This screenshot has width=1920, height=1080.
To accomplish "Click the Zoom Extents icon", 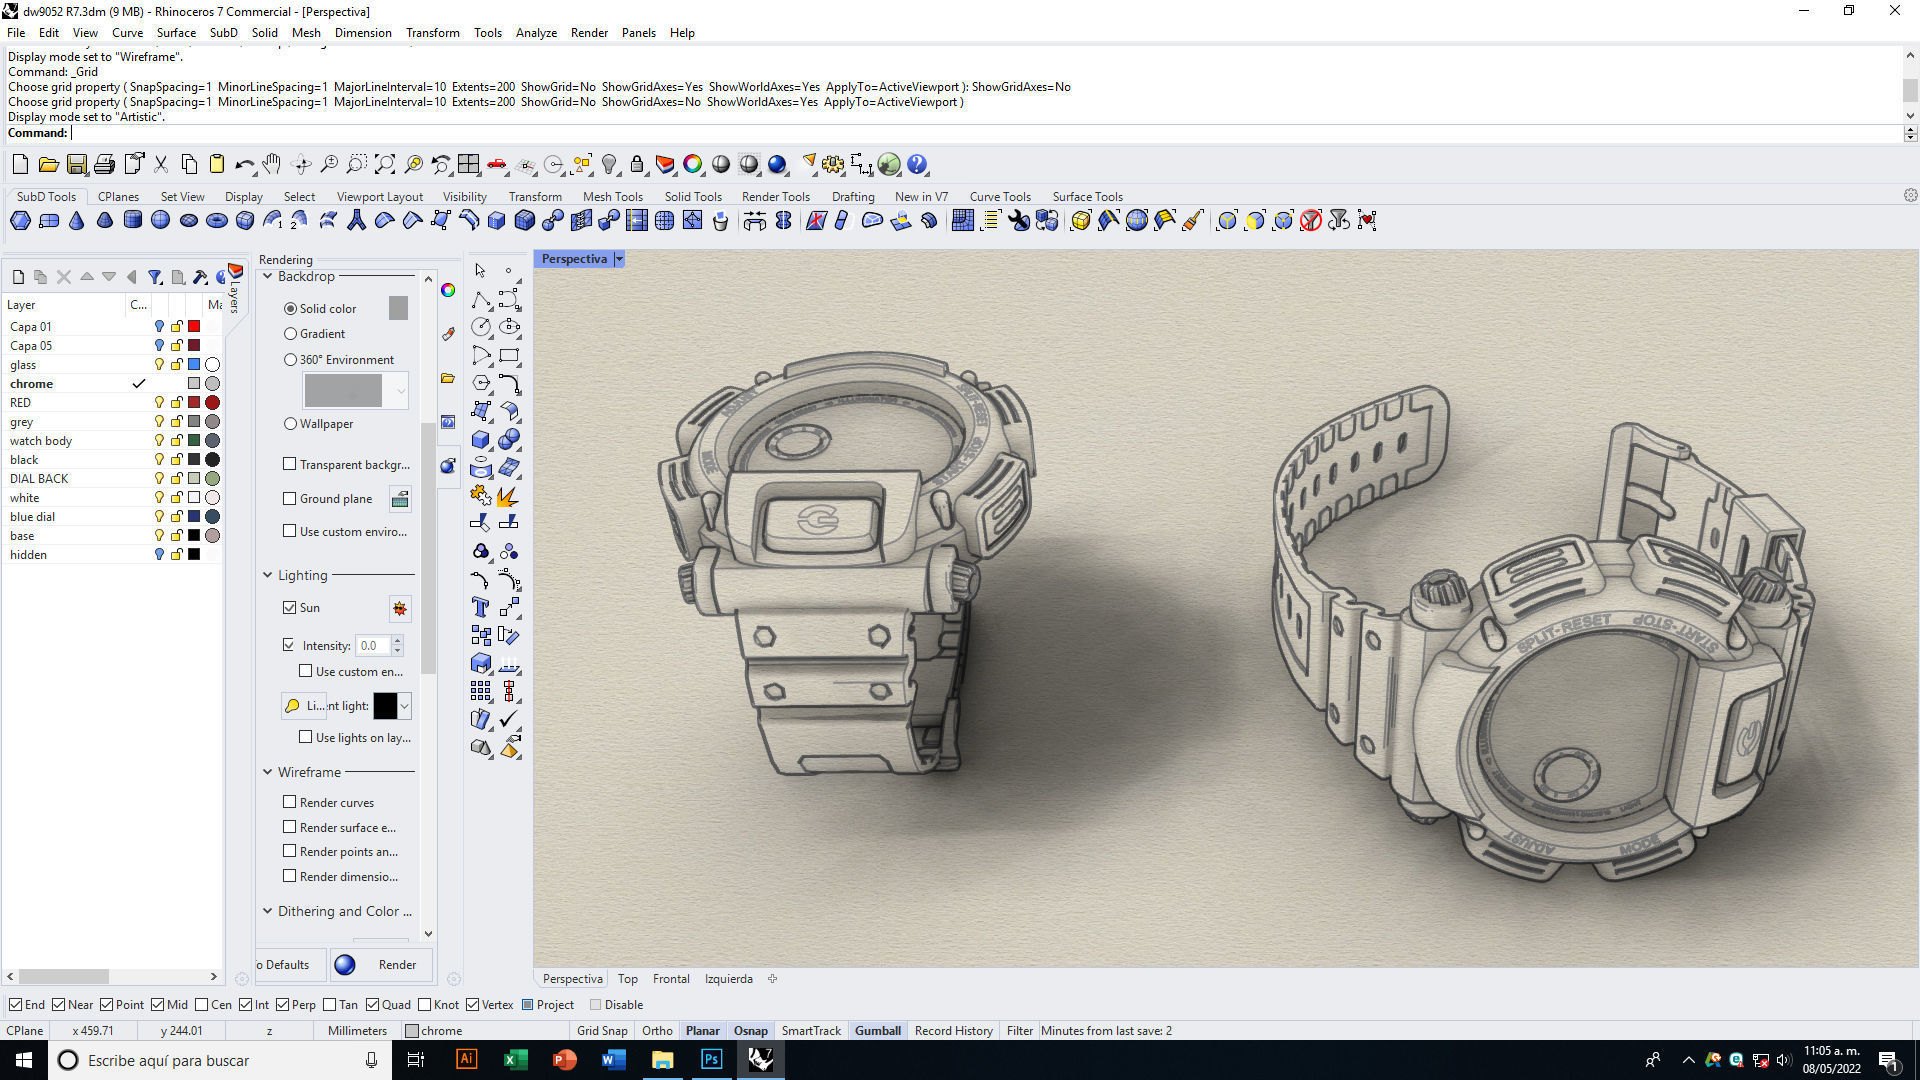I will (x=385, y=165).
